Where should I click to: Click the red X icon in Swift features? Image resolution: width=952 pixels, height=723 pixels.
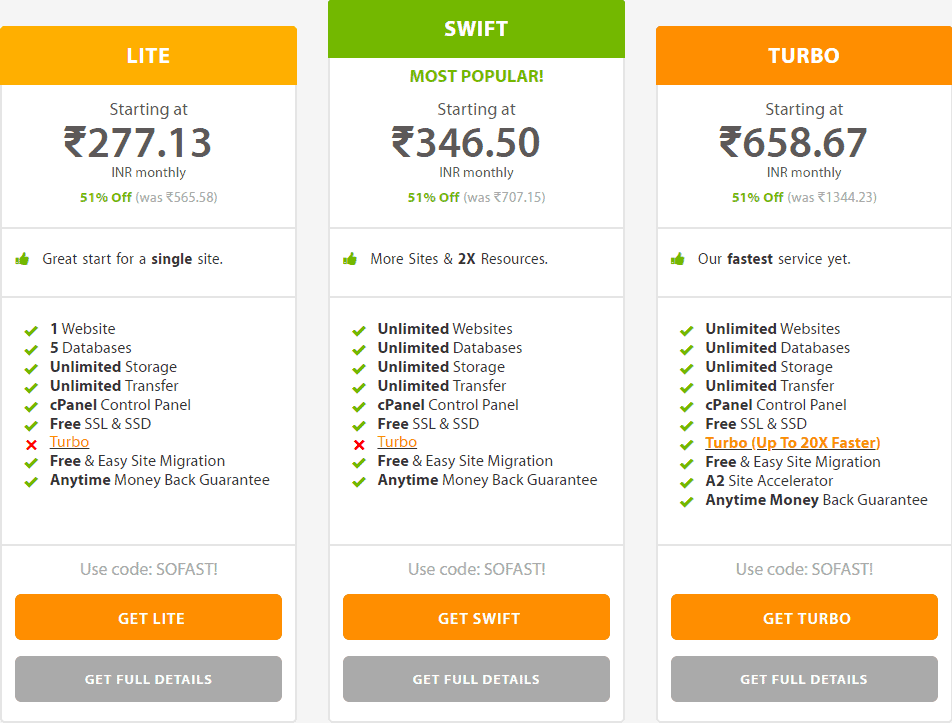point(359,444)
